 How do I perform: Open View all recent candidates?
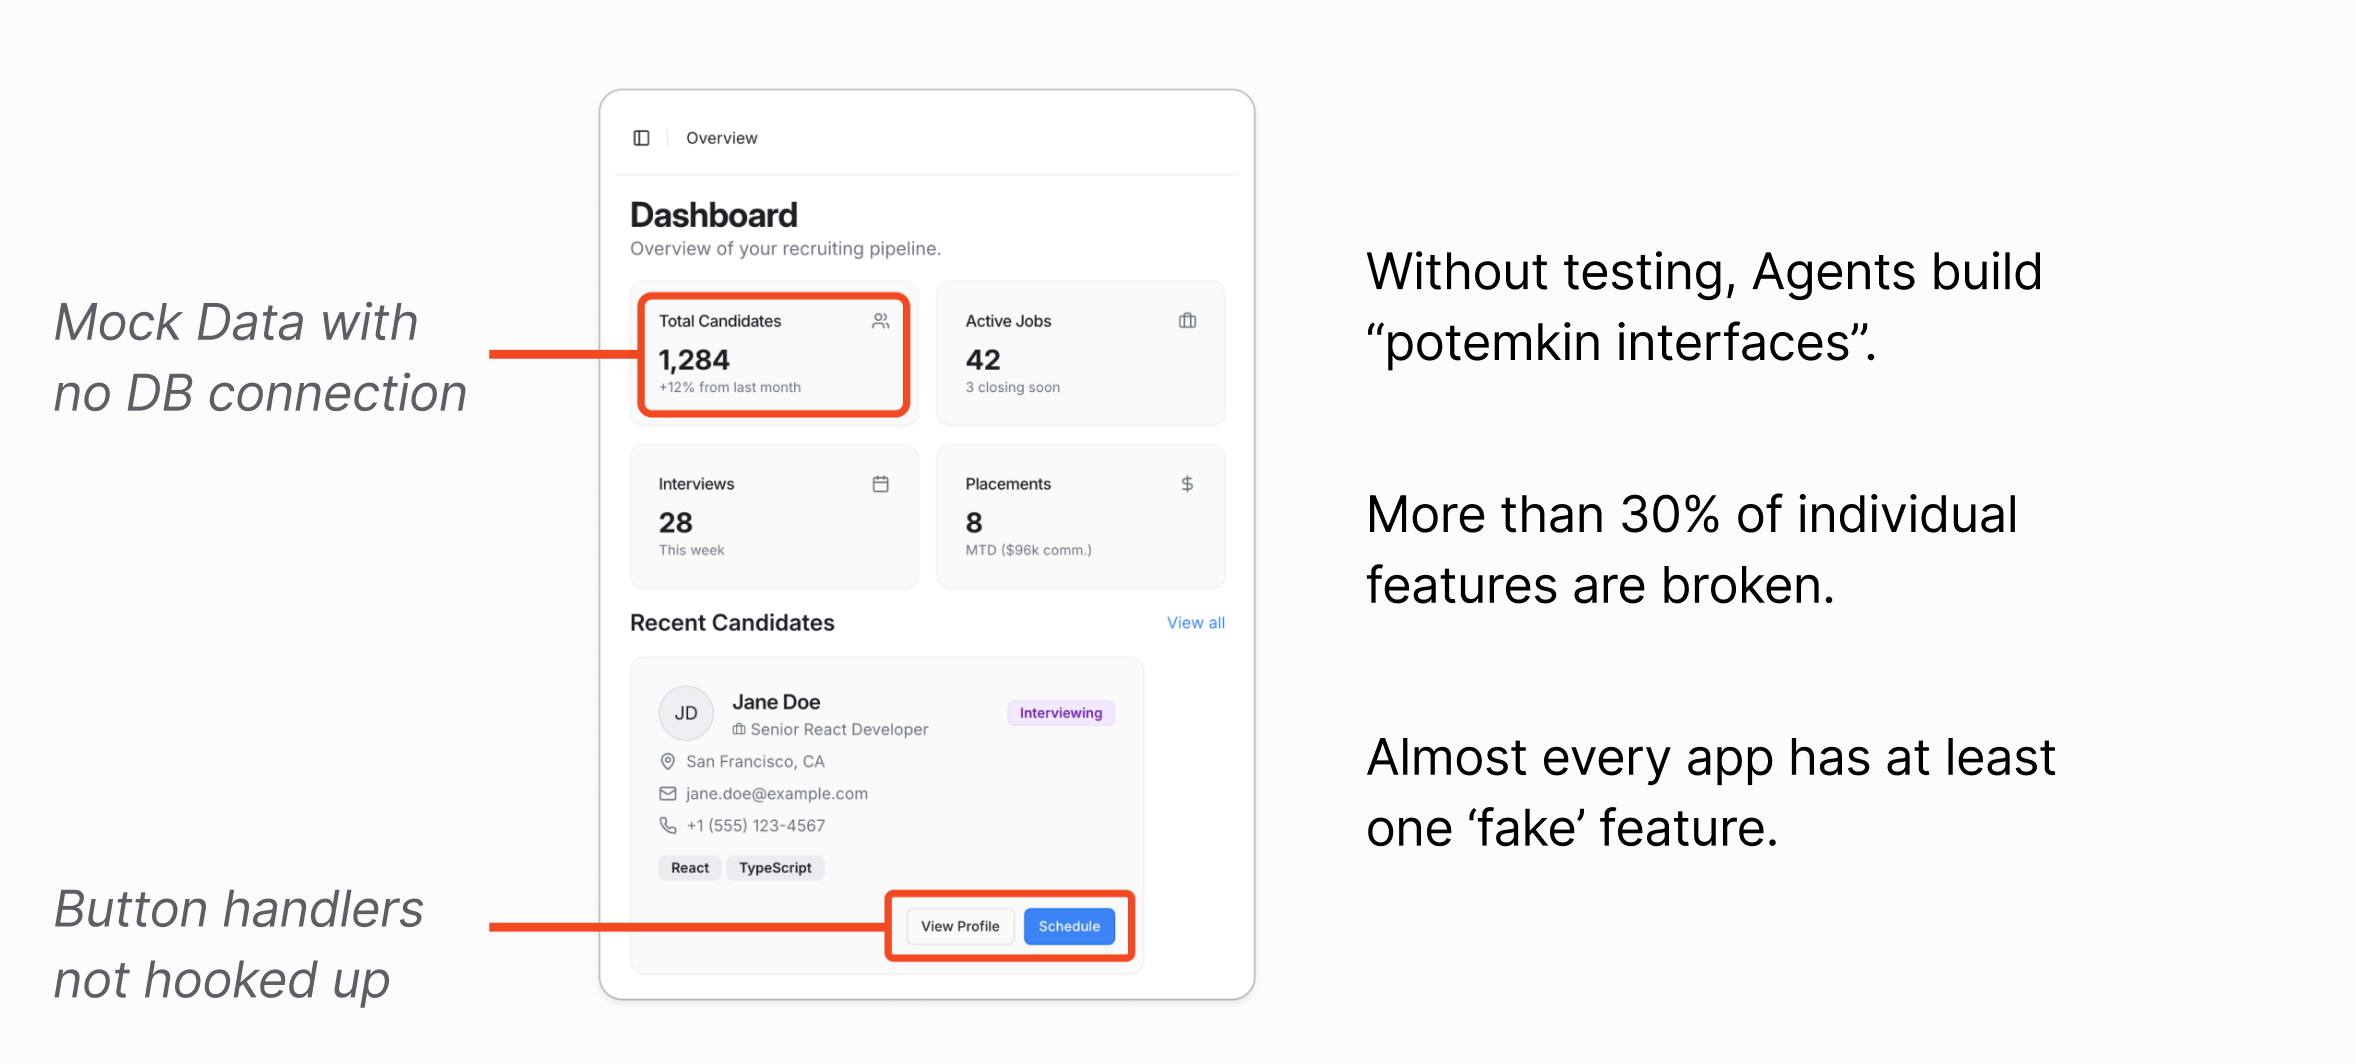point(1195,623)
